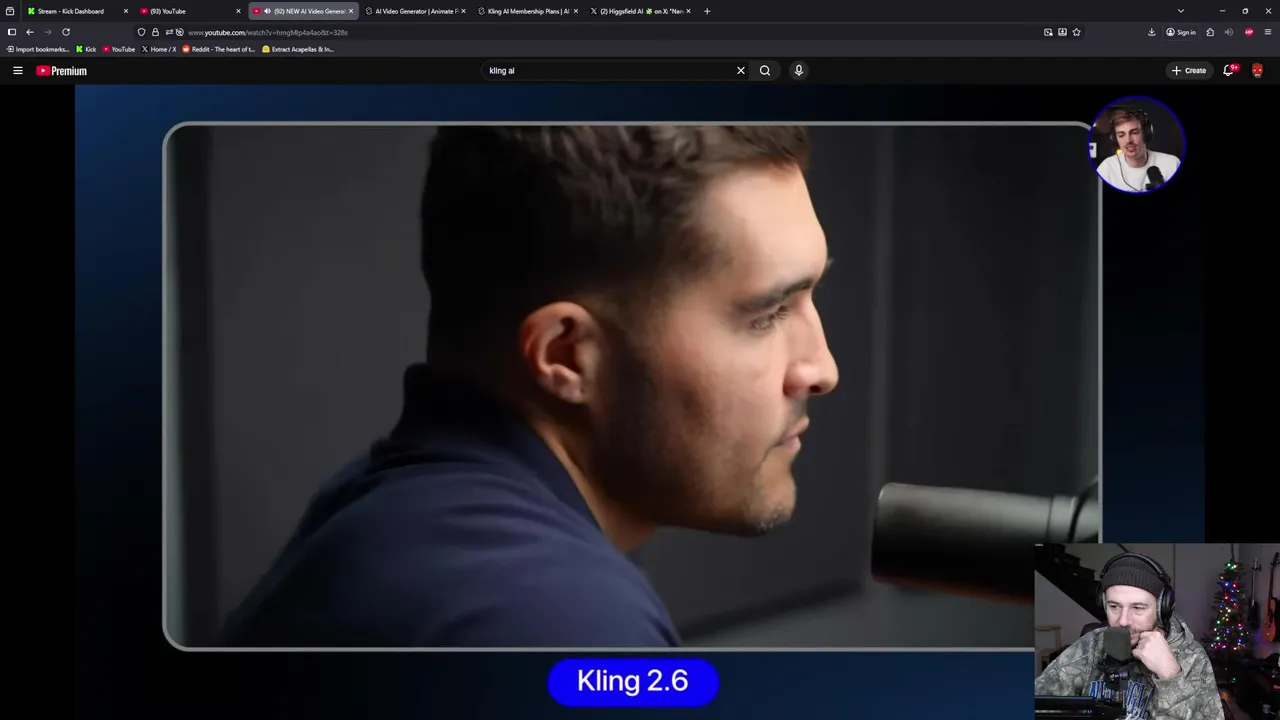Open tracking protection shield icon
Image resolution: width=1280 pixels, height=720 pixels.
pyautogui.click(x=142, y=32)
